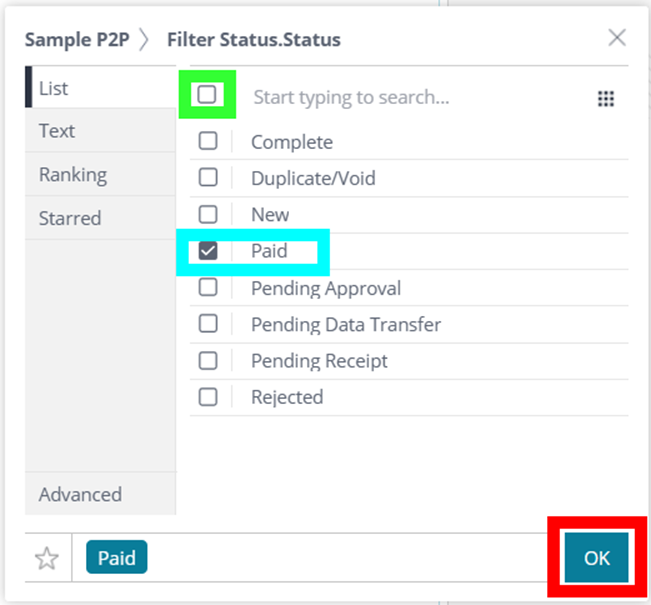Click the Paid filter tag
The height and width of the screenshot is (605, 651).
[x=117, y=557]
